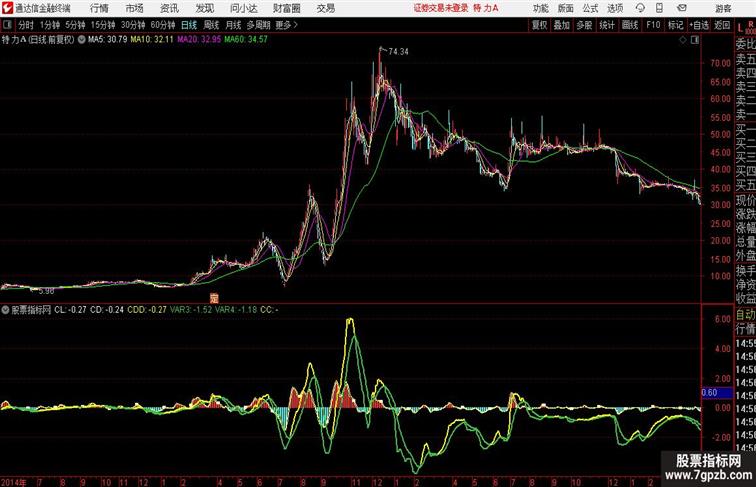This screenshot has height=487, width=756.
Task: Toggle the right info panel icon
Action: 695,40
